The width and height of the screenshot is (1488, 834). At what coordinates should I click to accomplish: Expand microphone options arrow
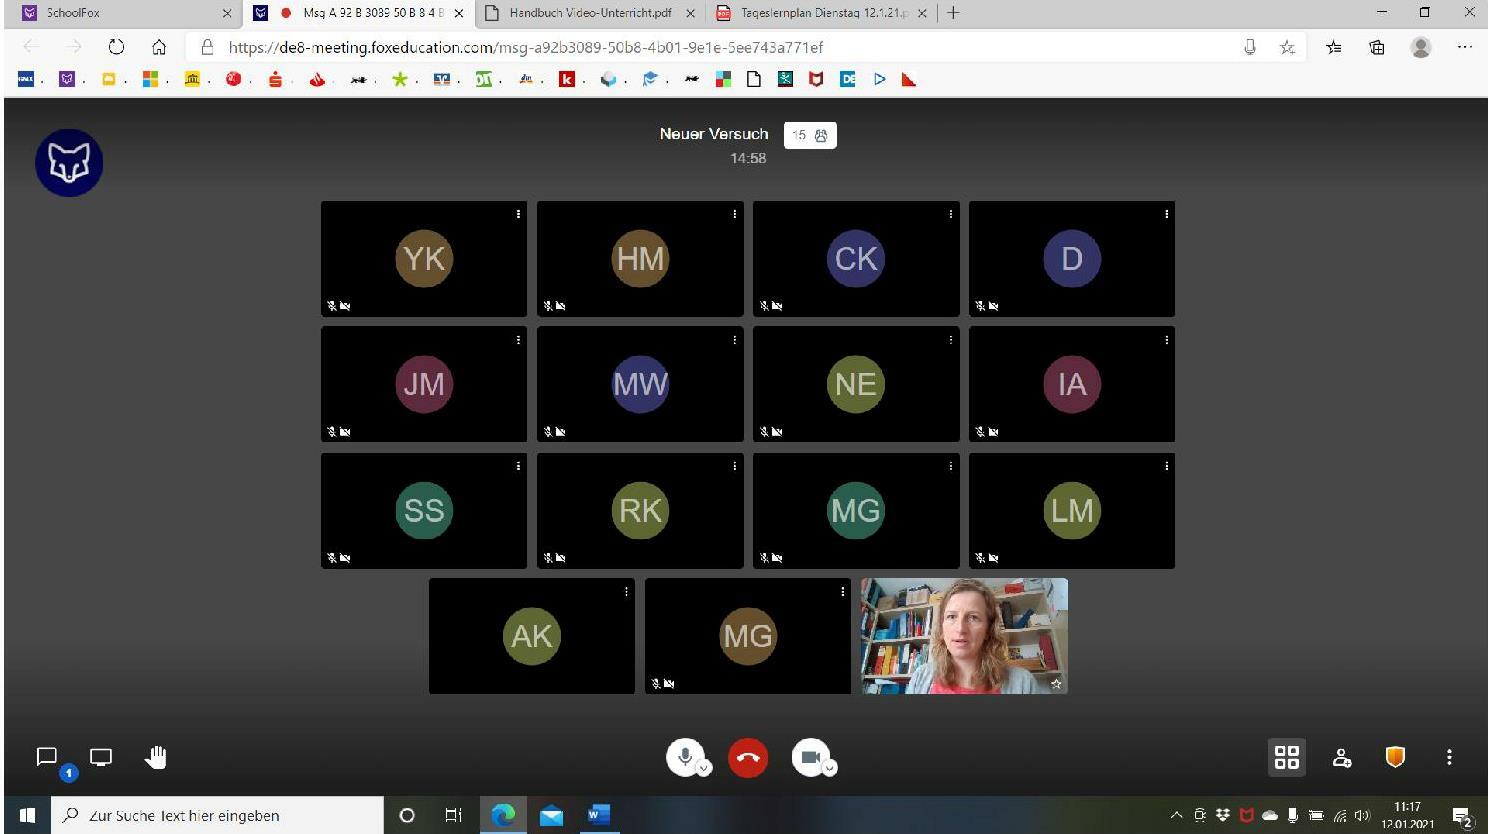pyautogui.click(x=704, y=769)
